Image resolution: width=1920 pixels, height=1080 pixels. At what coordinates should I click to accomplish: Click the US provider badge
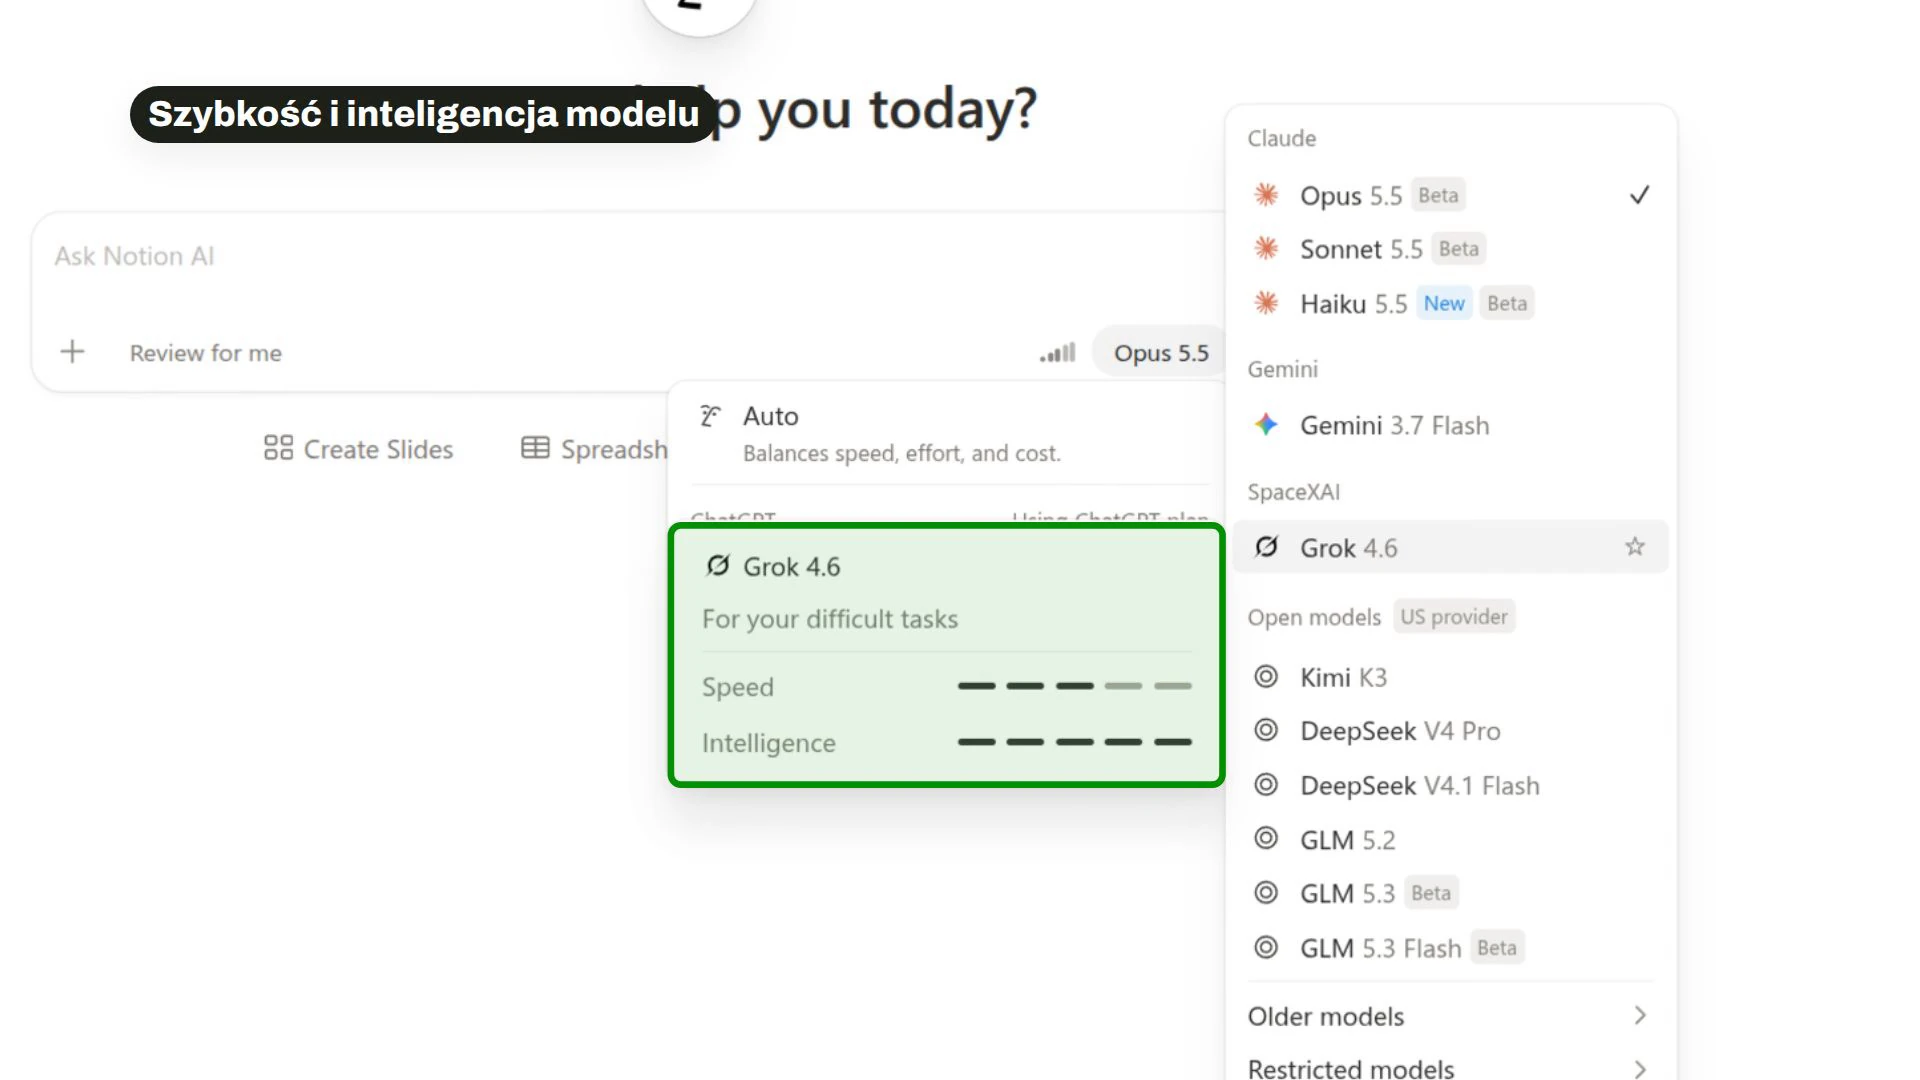click(x=1453, y=617)
